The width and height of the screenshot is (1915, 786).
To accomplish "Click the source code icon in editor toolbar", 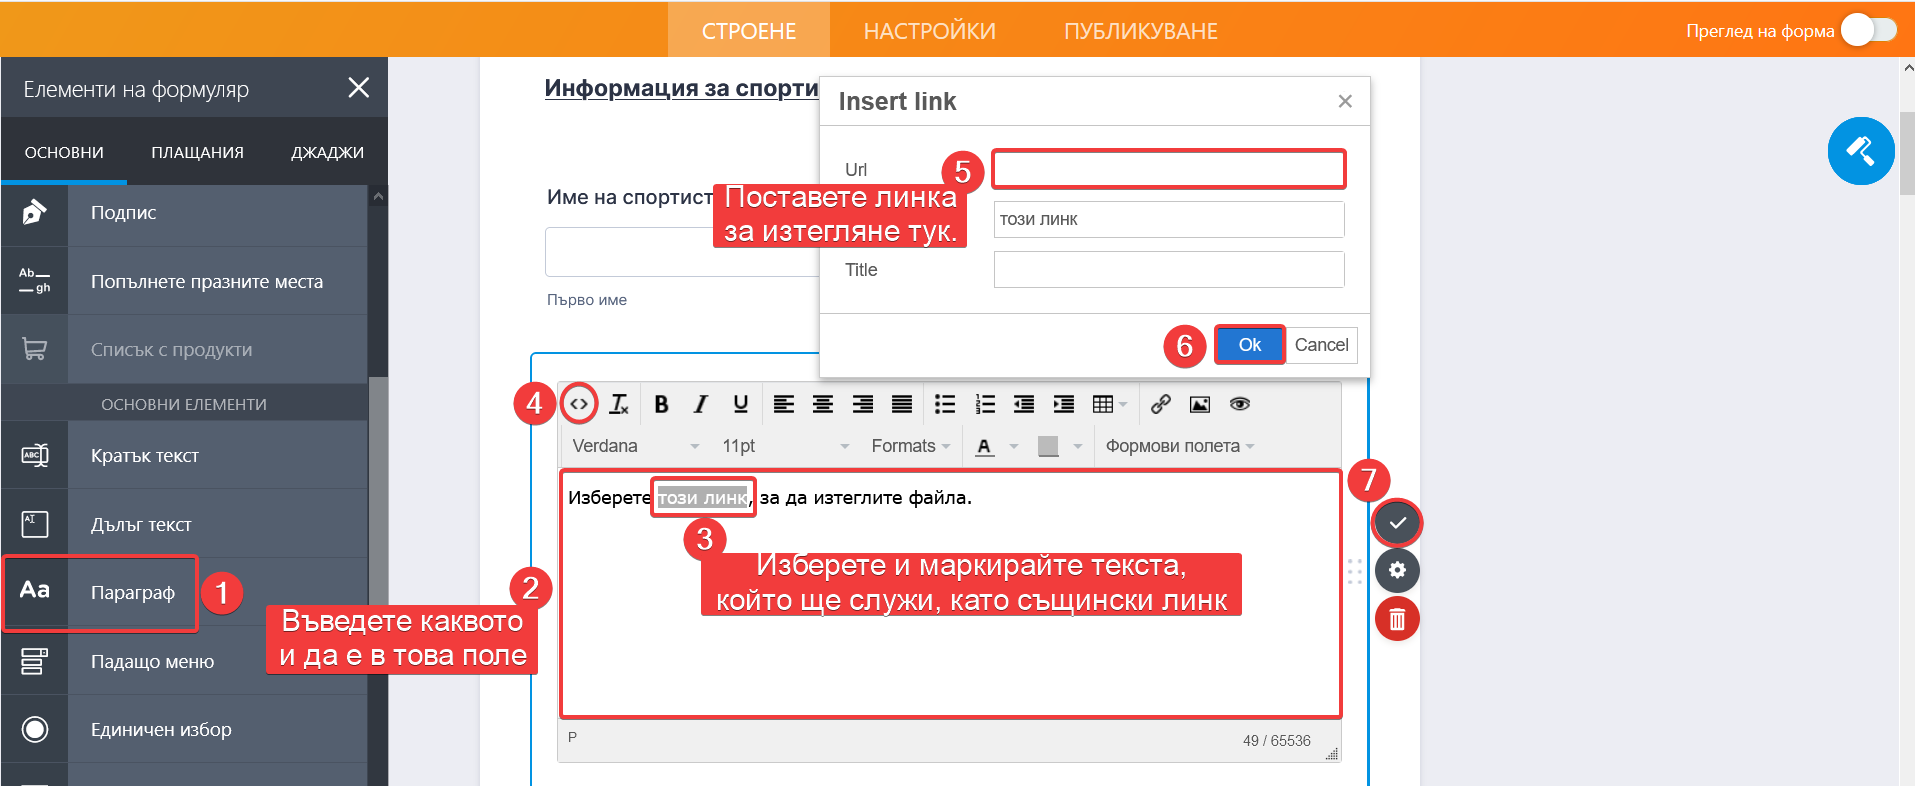I will [579, 404].
